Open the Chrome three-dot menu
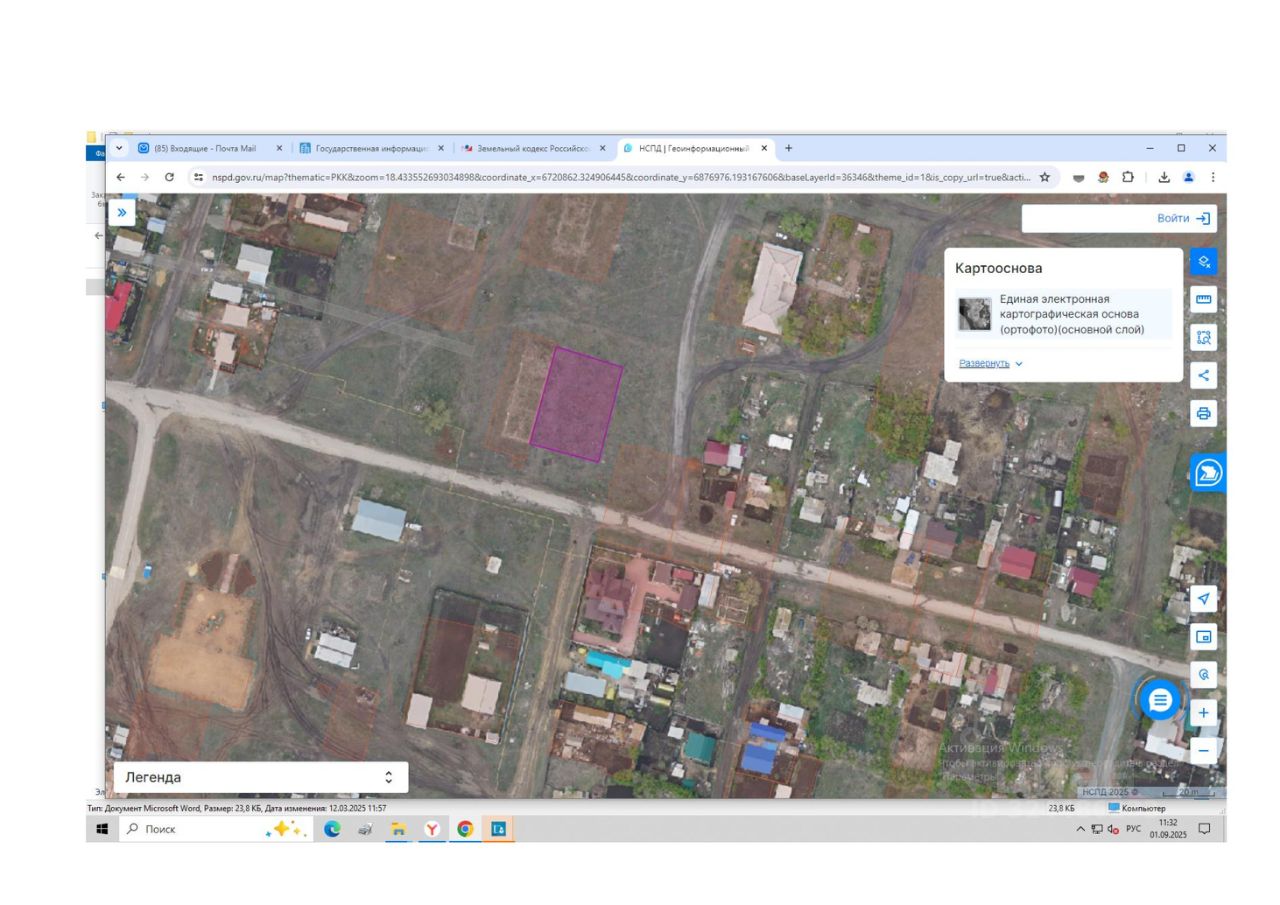 (1213, 177)
